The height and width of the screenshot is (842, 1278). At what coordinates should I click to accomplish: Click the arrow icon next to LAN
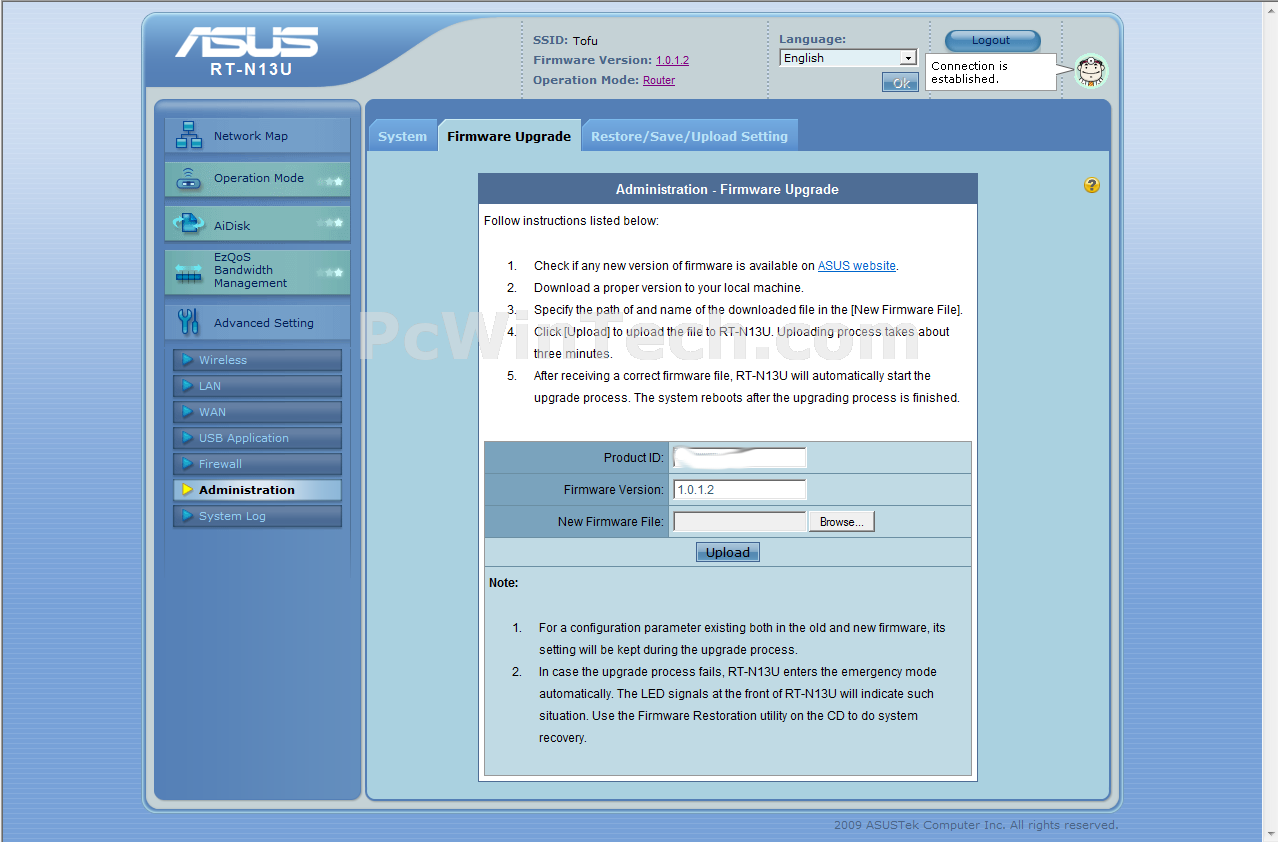187,386
